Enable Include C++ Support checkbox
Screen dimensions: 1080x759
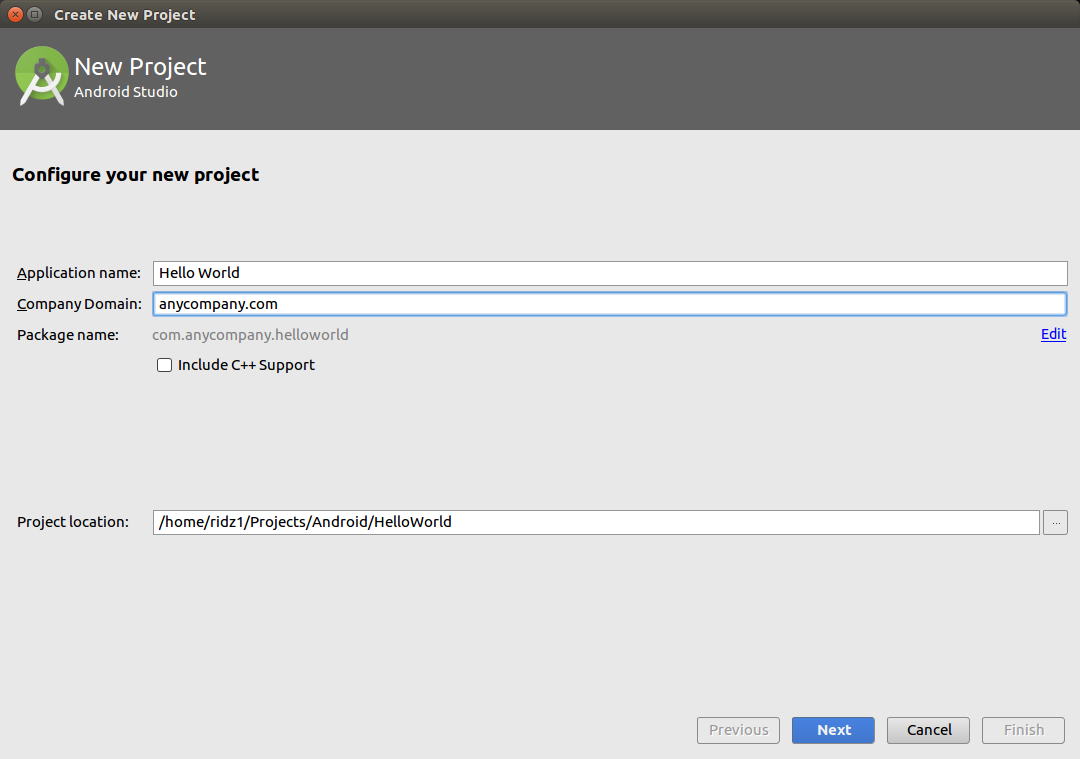[165, 365]
